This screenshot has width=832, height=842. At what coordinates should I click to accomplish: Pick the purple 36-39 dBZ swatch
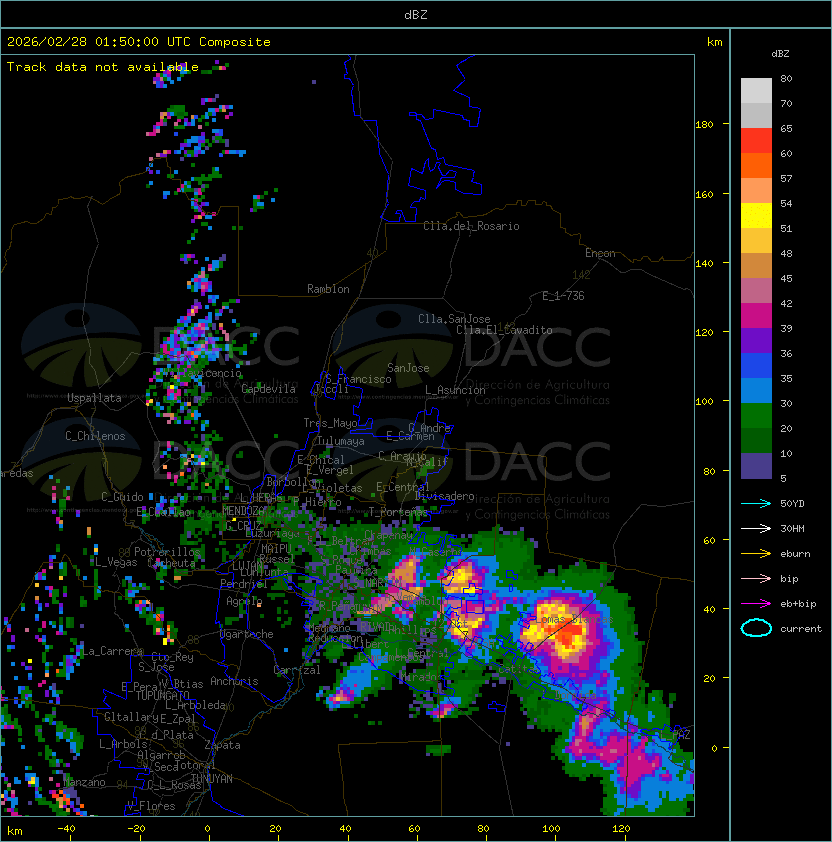(756, 341)
